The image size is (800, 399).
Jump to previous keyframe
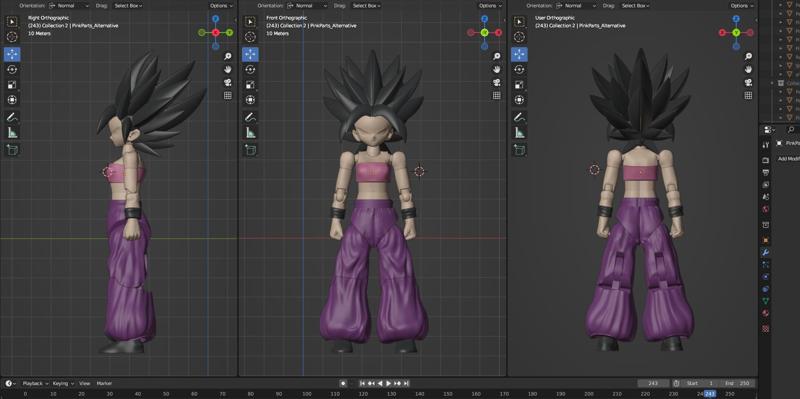[x=371, y=383]
